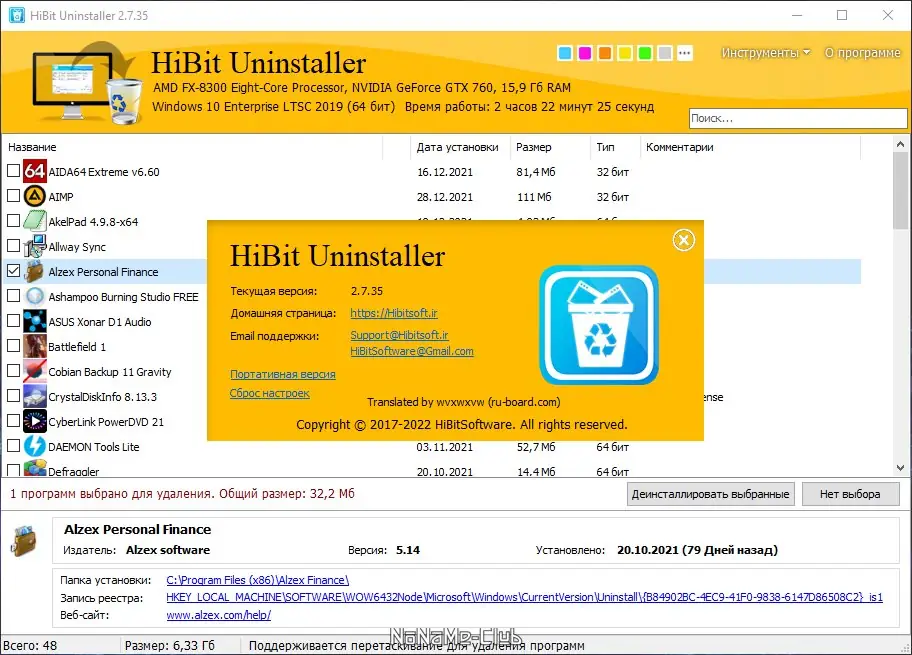This screenshot has width=912, height=655.
Task: Click the program list scrollbar down arrow
Action: [x=900, y=468]
